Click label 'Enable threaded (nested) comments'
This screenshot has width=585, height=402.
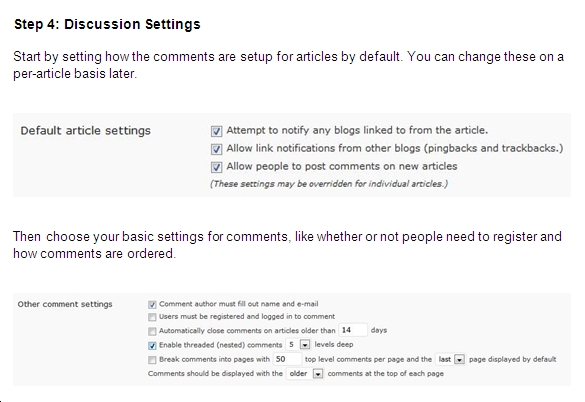click(x=220, y=345)
